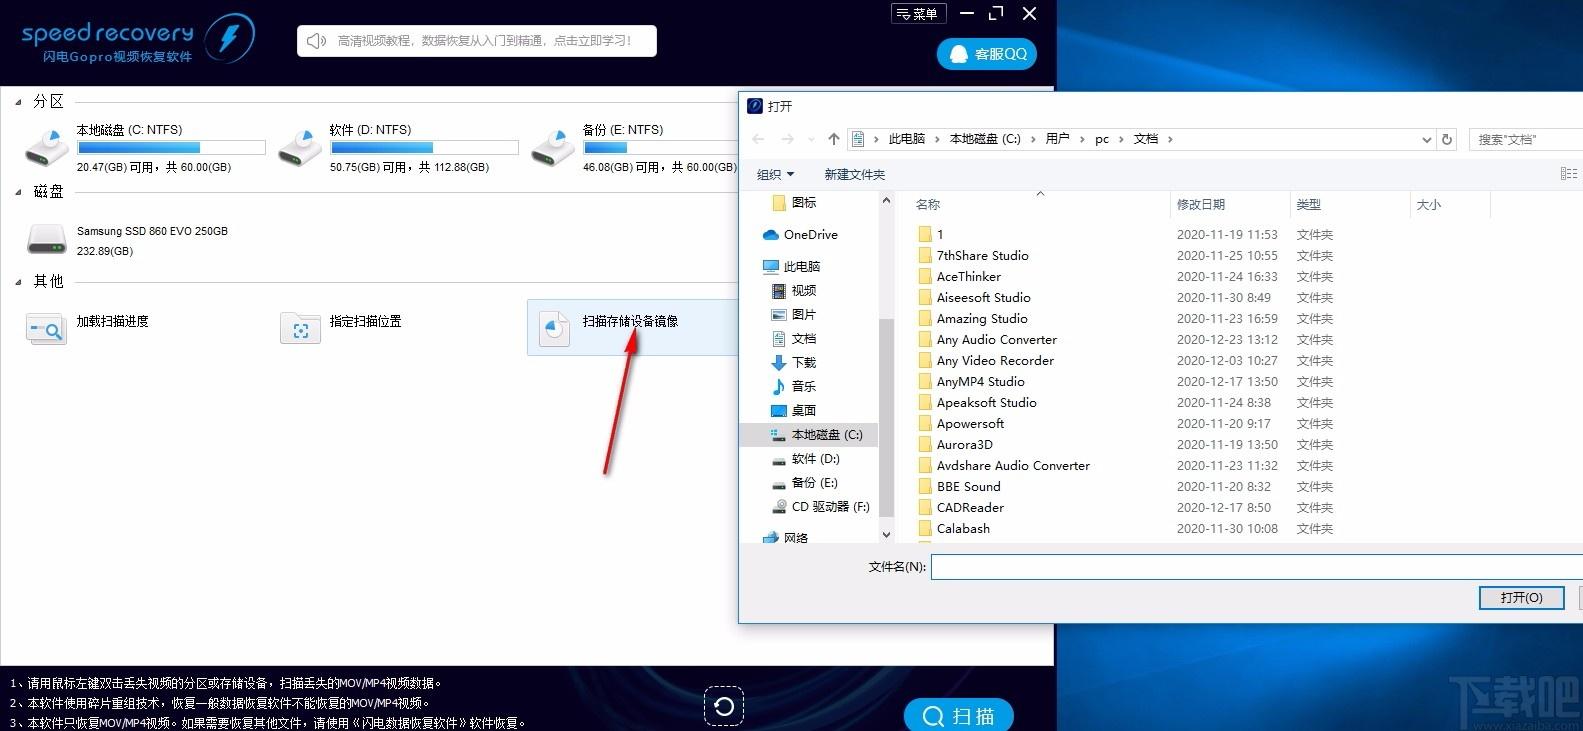Viewport: 1583px width, 731px height.
Task: Select the 软件 (D: NTFS) partition icon
Action: point(300,147)
